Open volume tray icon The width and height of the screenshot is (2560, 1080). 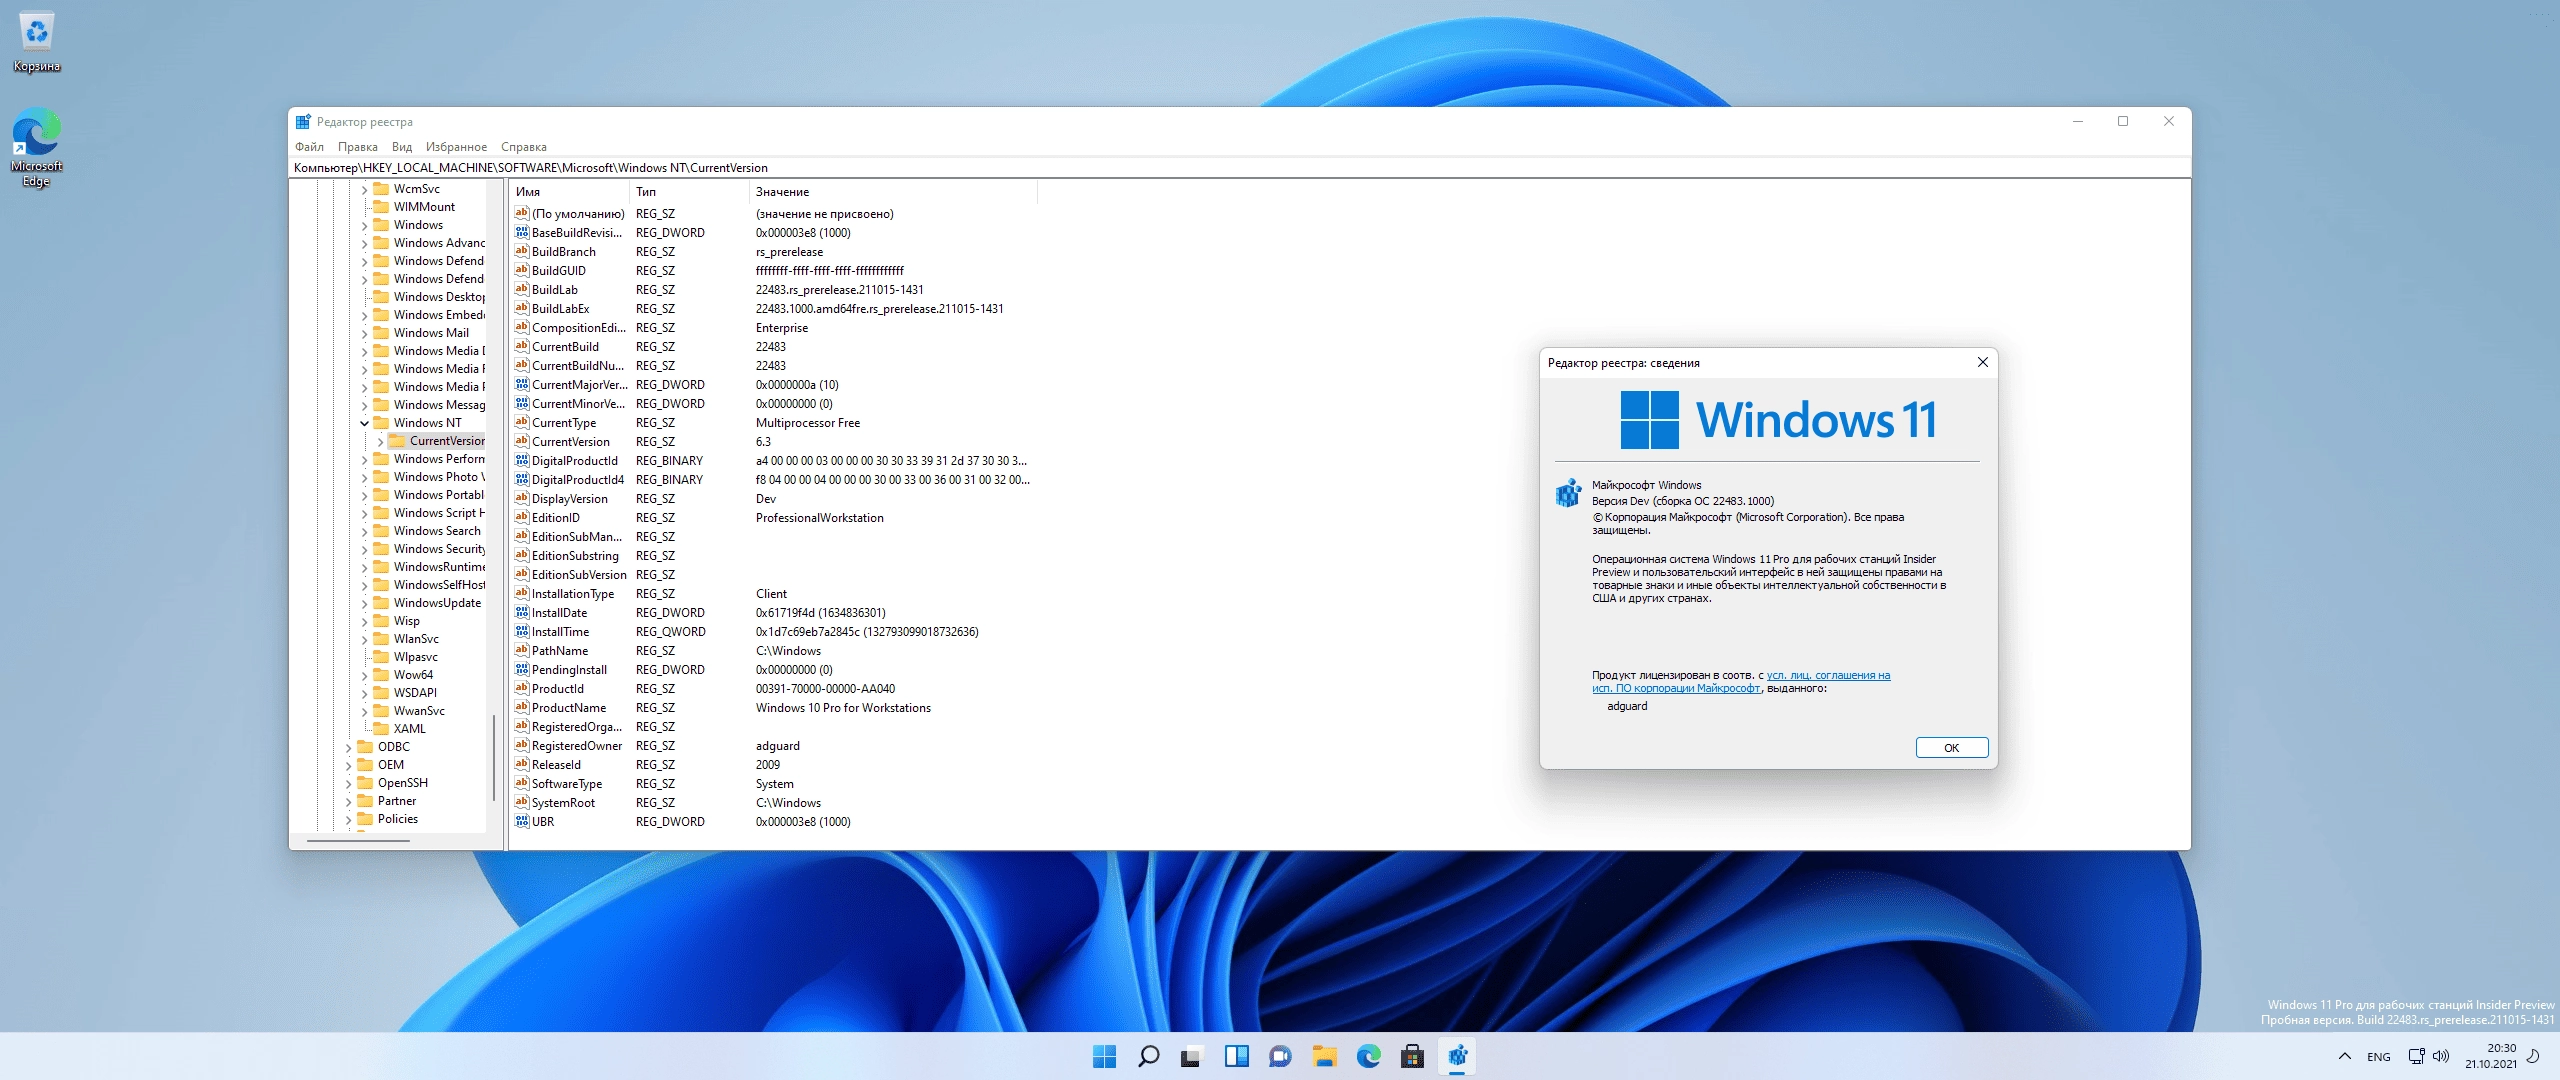point(2441,1056)
